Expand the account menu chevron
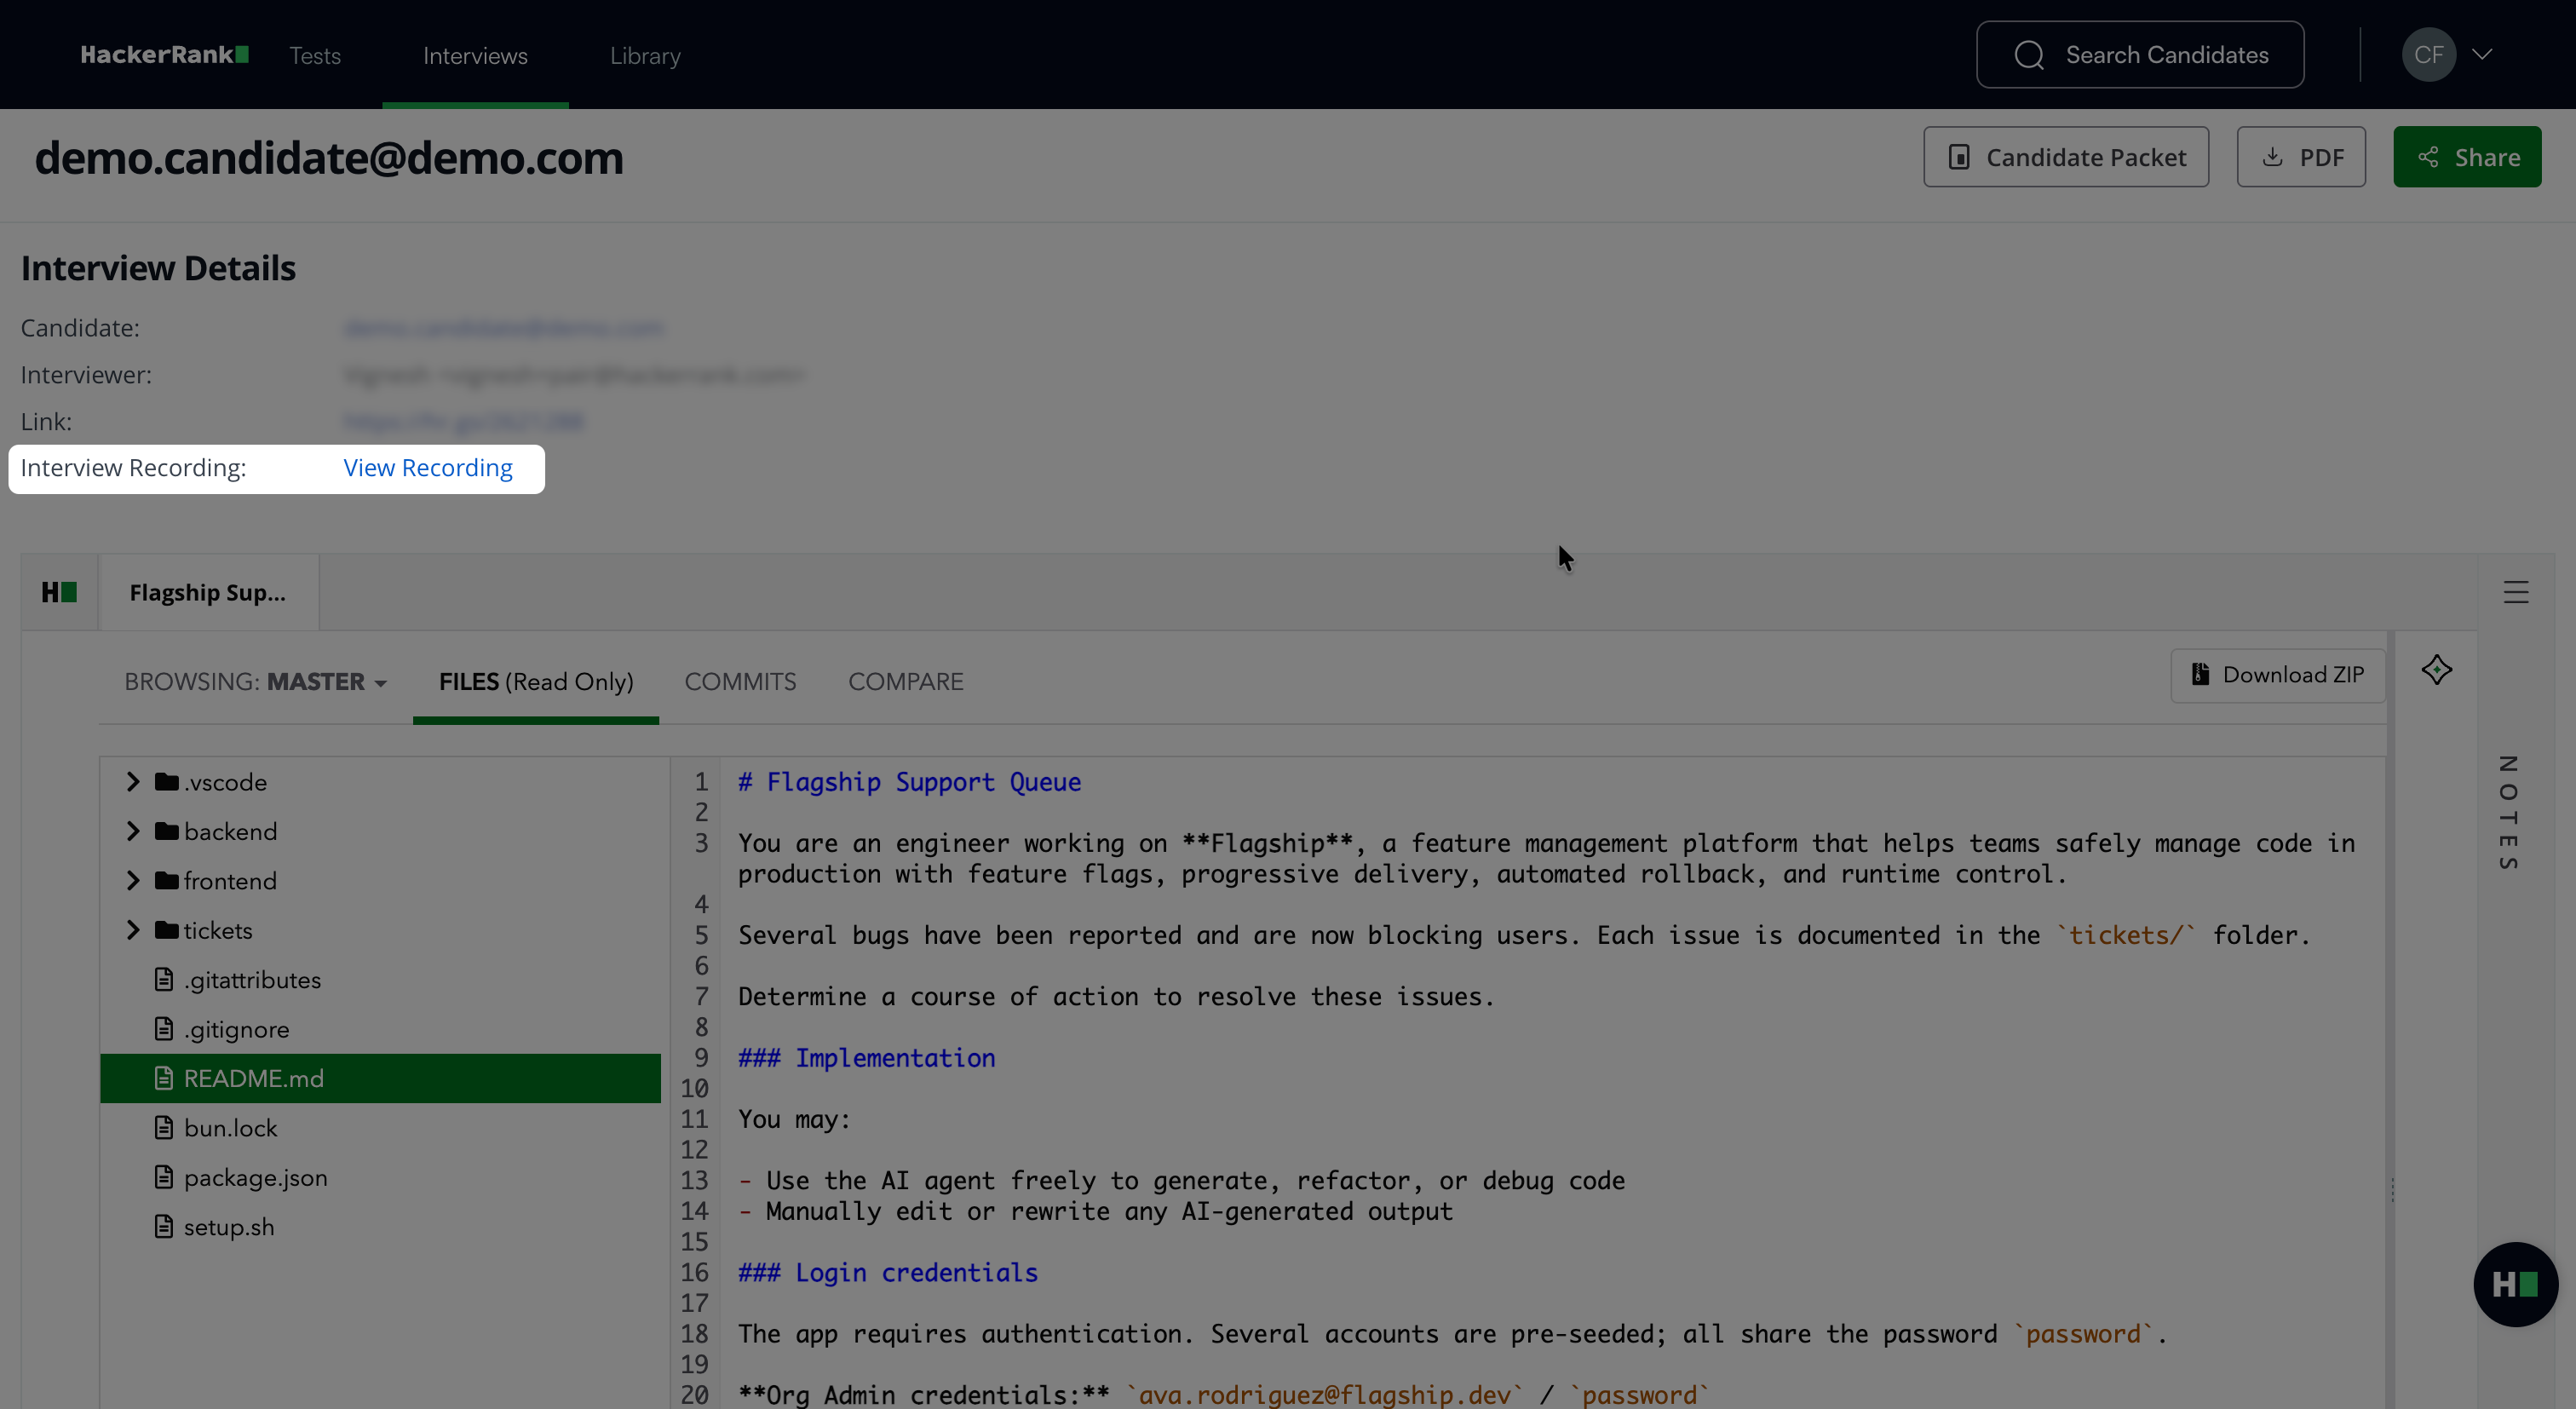Image resolution: width=2576 pixels, height=1409 pixels. (x=2482, y=55)
